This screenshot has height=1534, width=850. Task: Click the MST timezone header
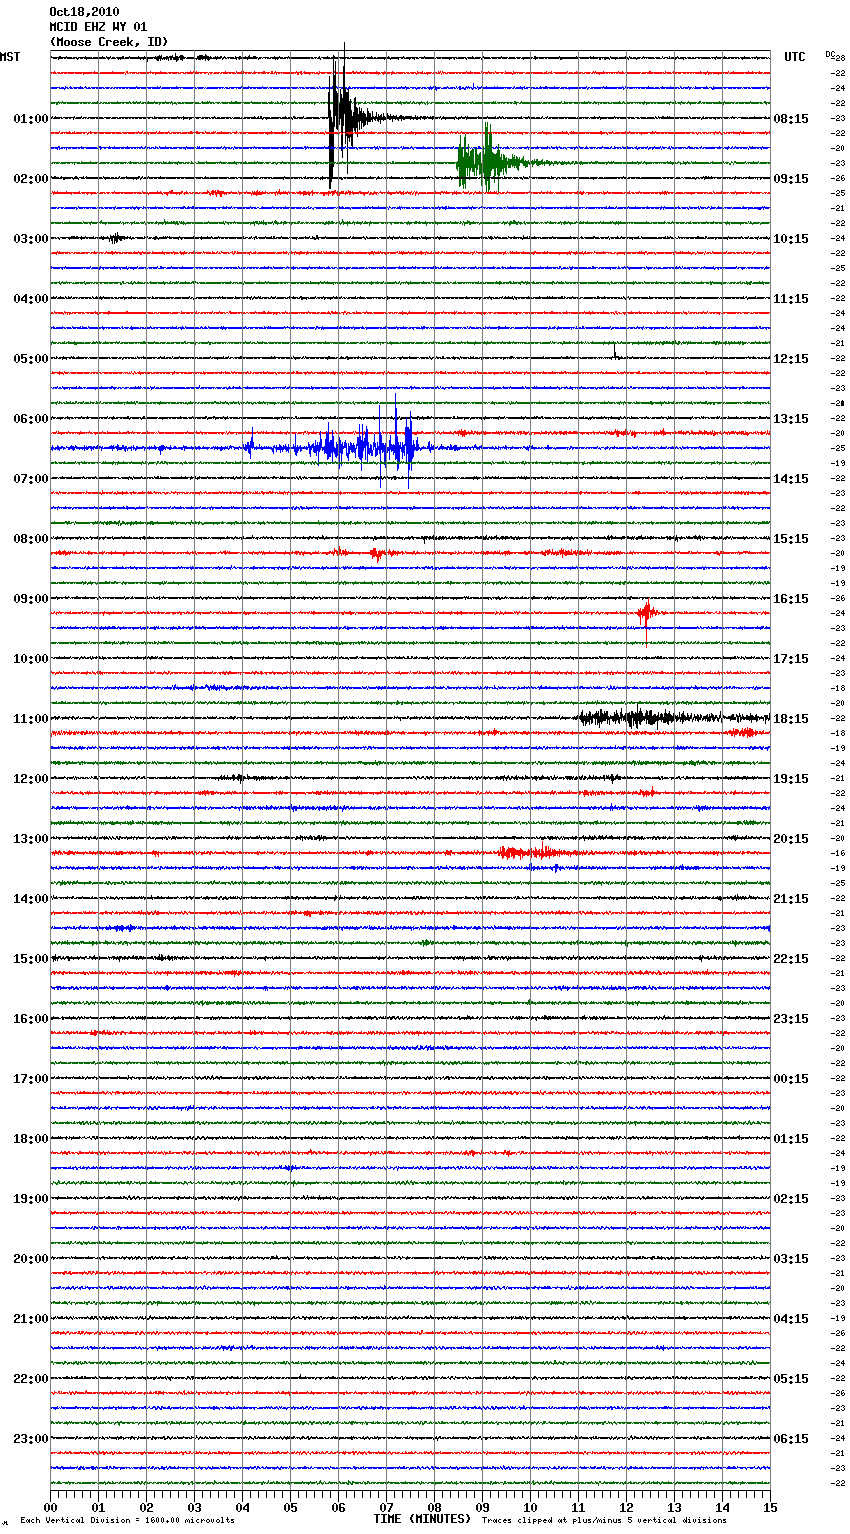10,57
